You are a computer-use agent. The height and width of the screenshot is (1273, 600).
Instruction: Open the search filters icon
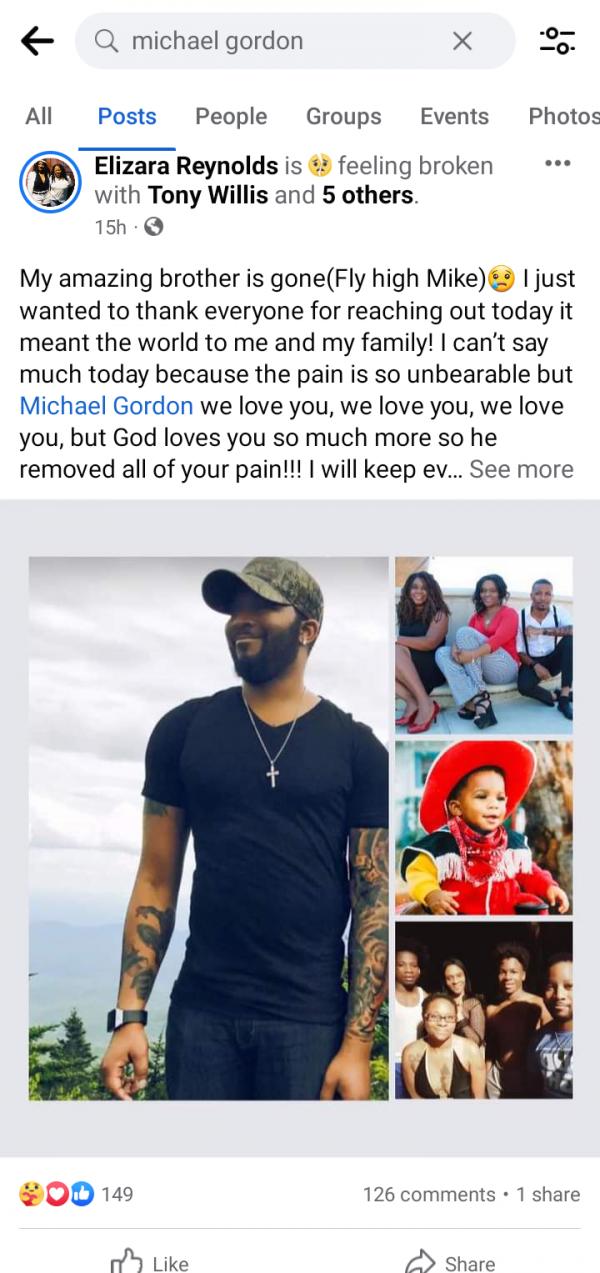[557, 41]
